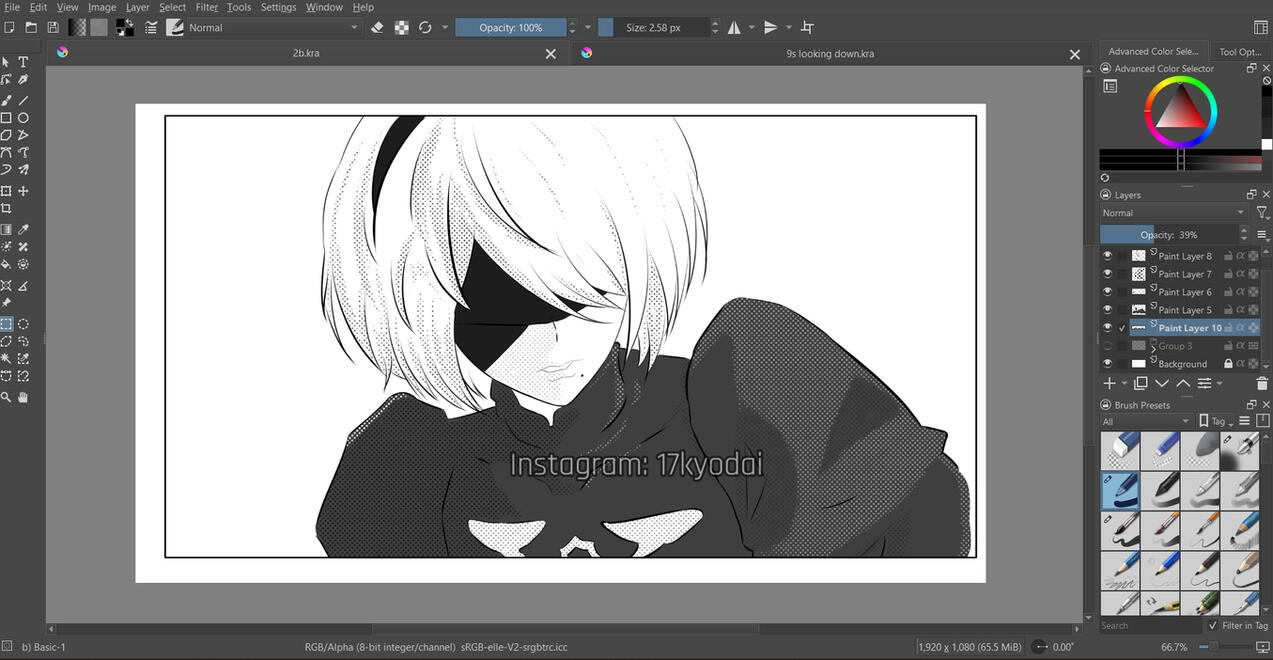Move layer down in the stack

(1162, 383)
